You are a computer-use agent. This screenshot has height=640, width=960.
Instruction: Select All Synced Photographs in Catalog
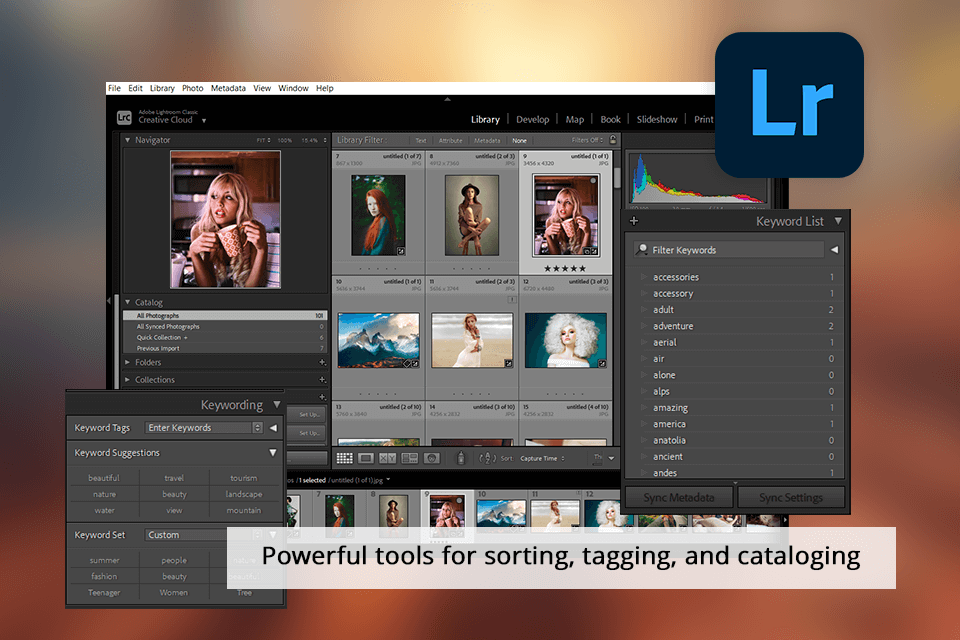click(225, 326)
